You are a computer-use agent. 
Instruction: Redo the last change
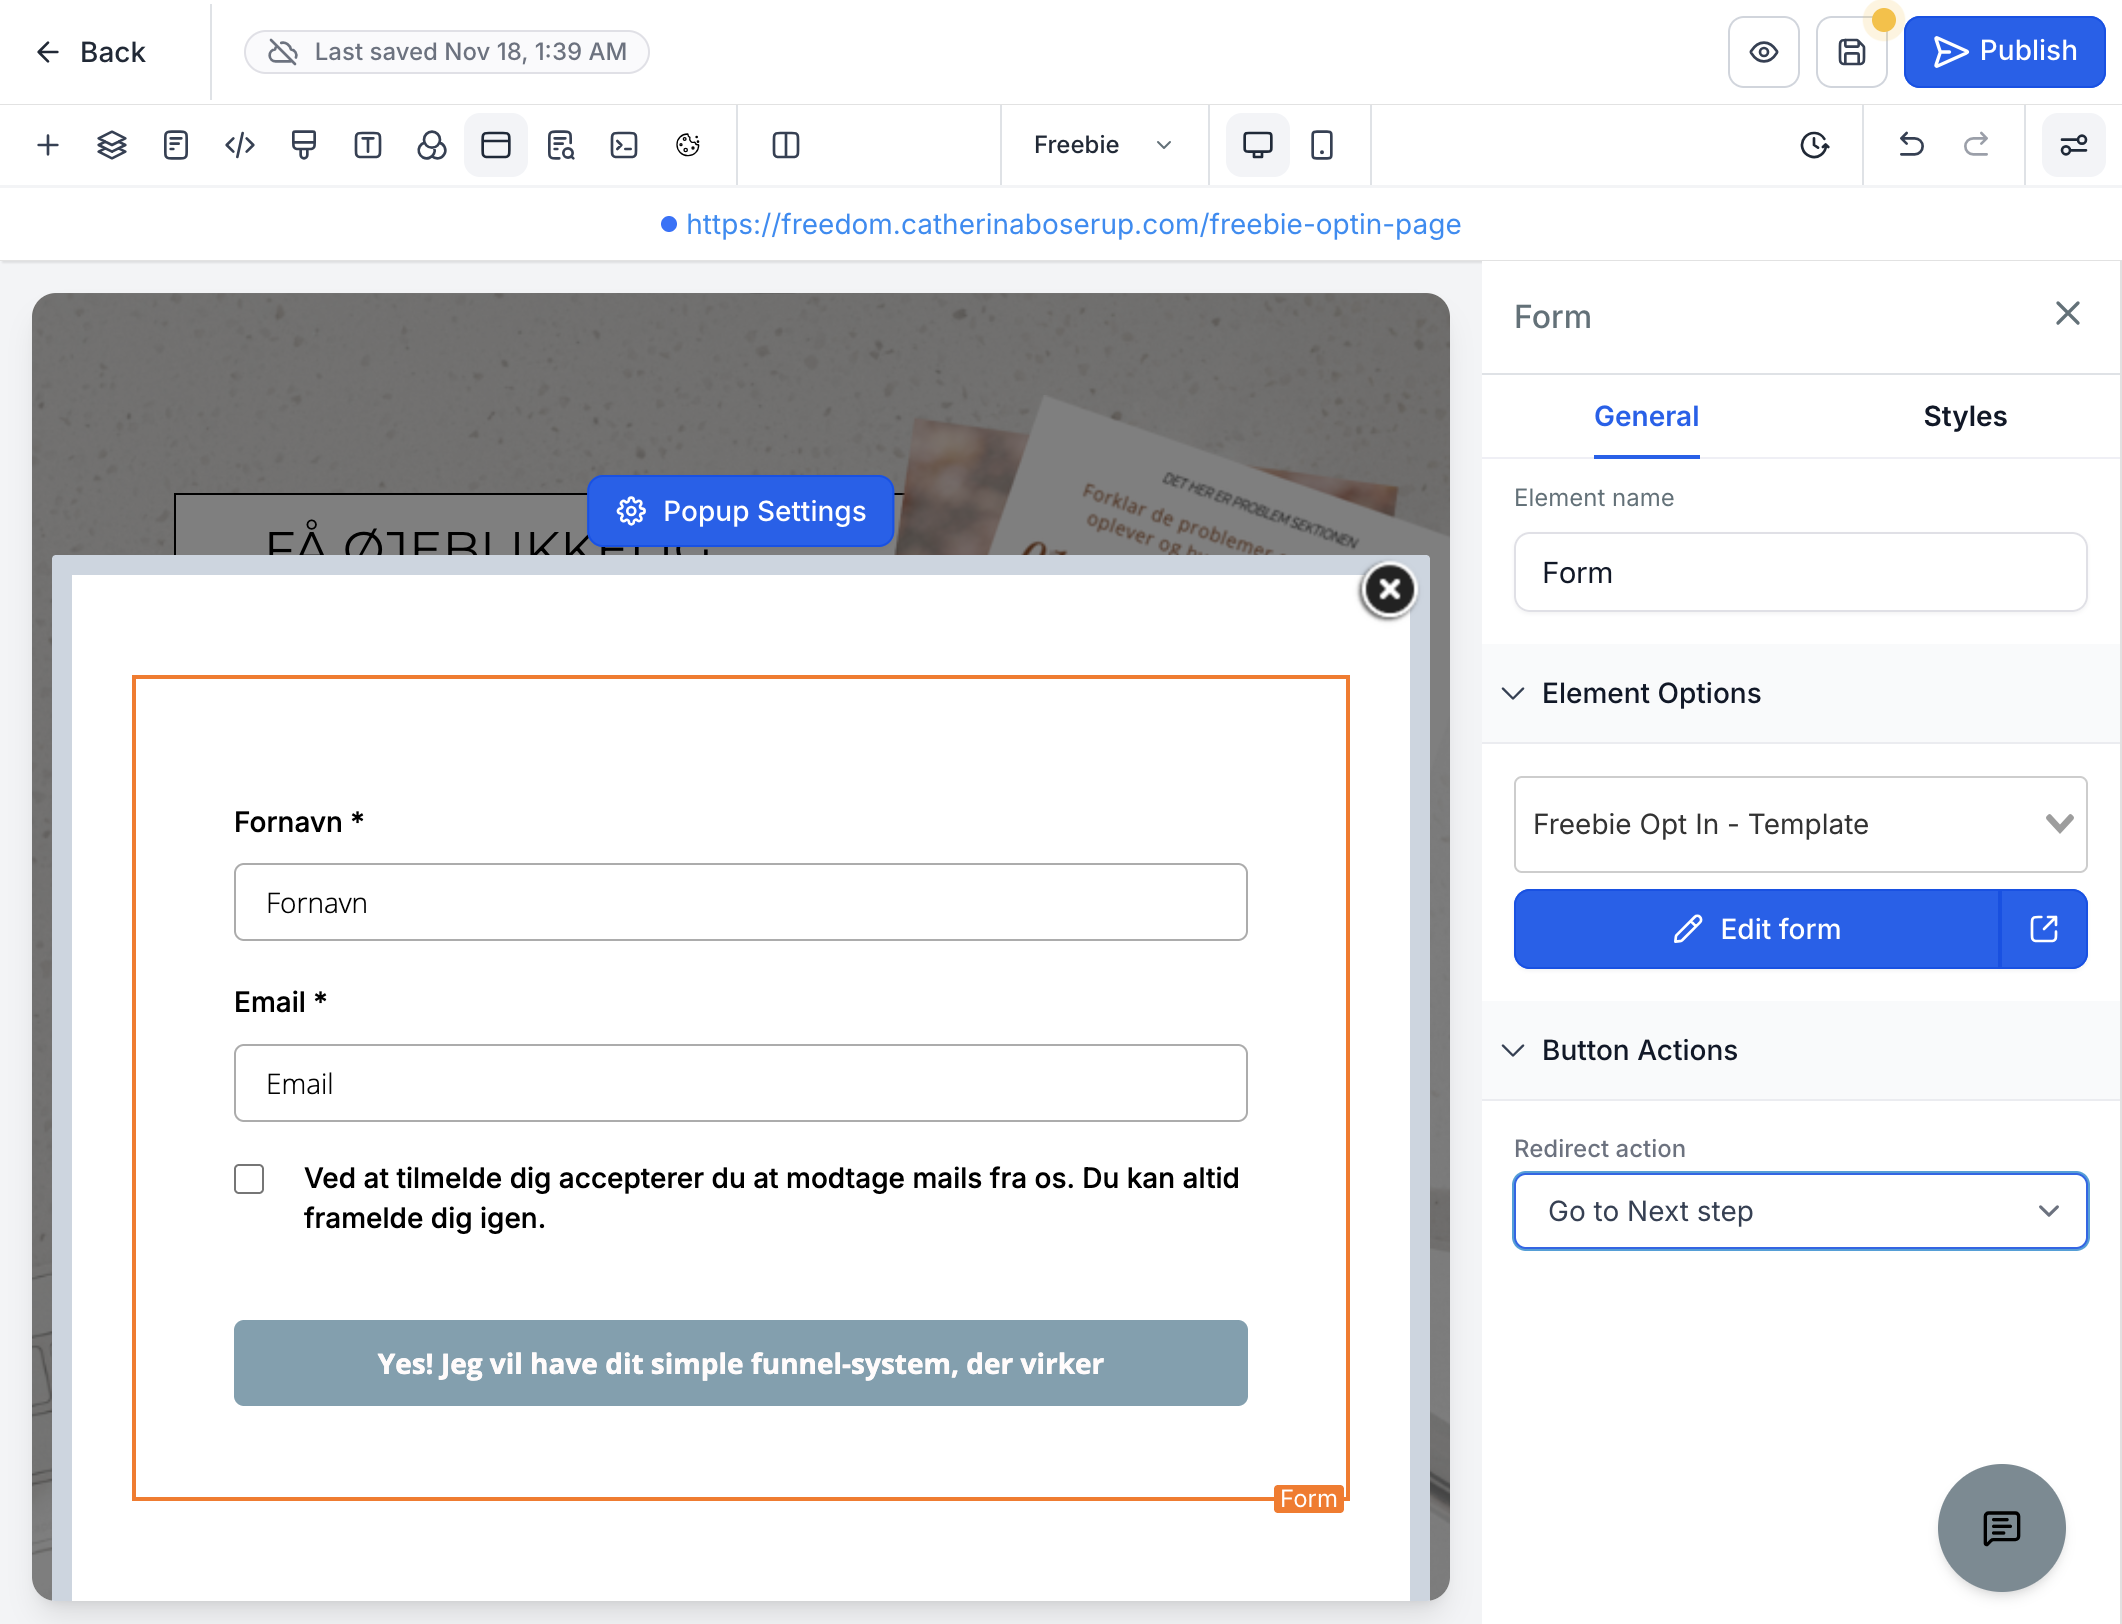pos(1976,145)
